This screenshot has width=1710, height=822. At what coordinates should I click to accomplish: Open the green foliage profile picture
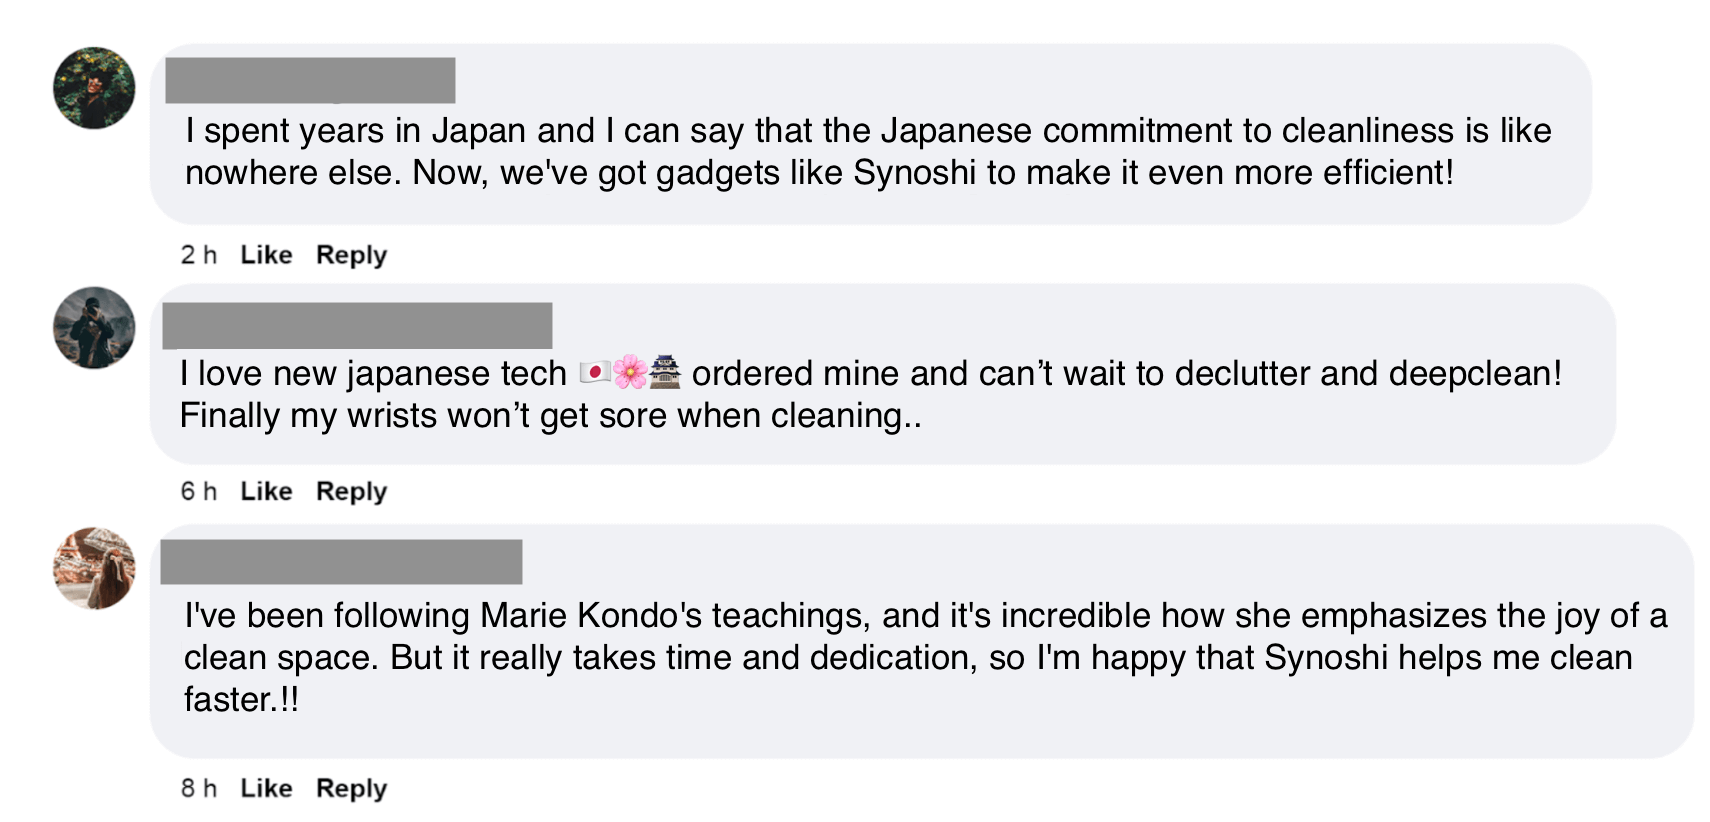coord(94,88)
